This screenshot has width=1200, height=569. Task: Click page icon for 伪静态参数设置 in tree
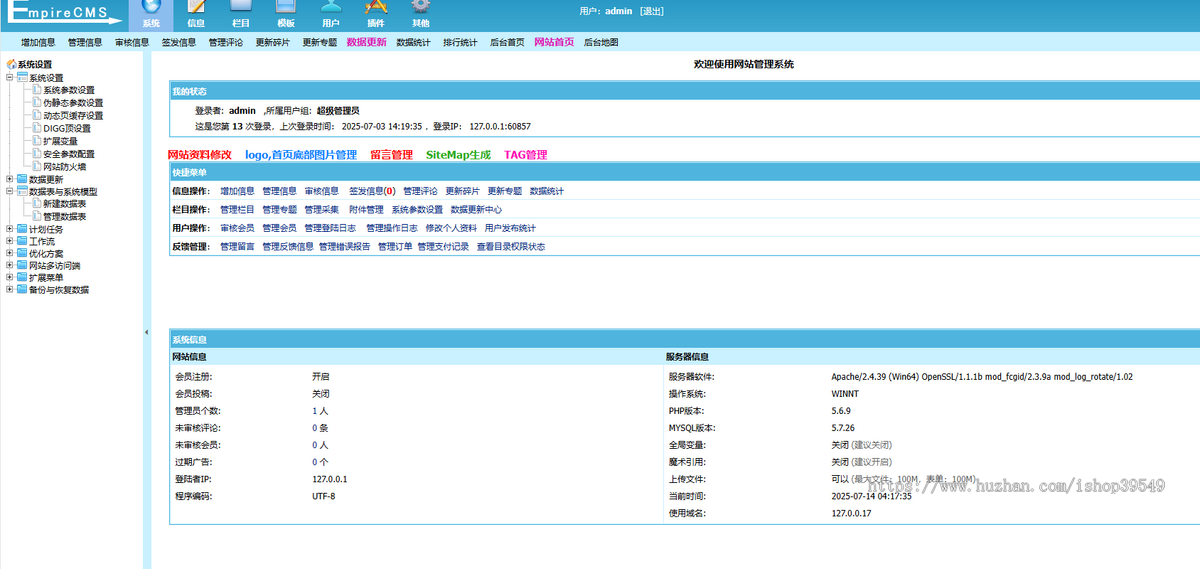(36, 103)
